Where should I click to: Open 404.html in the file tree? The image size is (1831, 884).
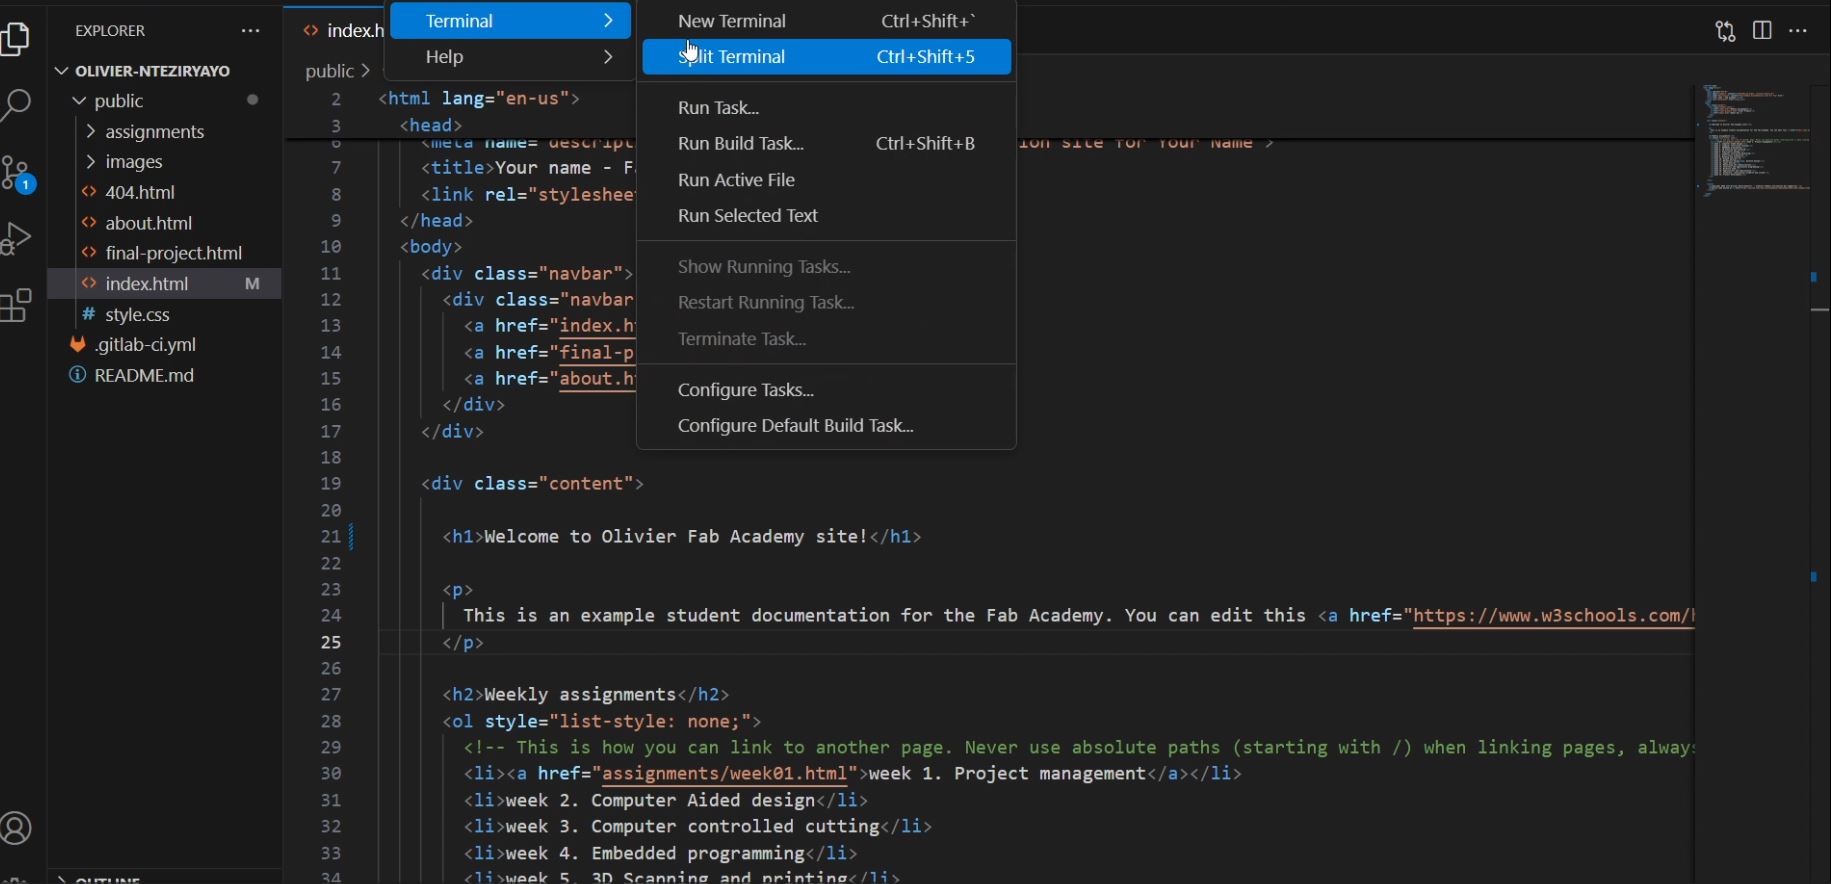pos(140,192)
